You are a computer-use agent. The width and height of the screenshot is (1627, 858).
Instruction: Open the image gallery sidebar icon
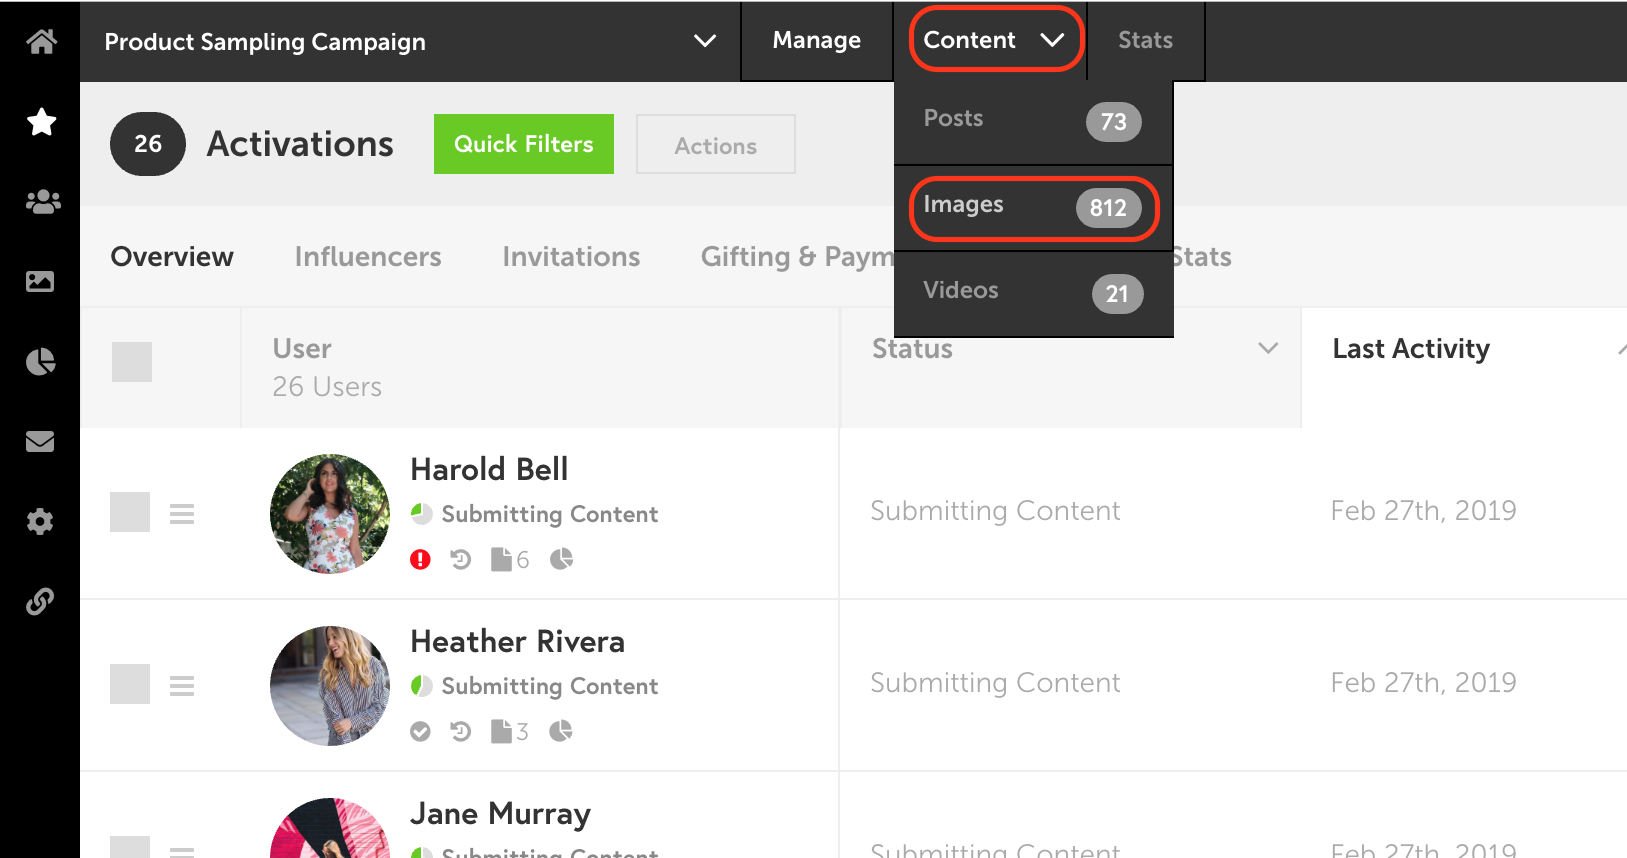40,282
